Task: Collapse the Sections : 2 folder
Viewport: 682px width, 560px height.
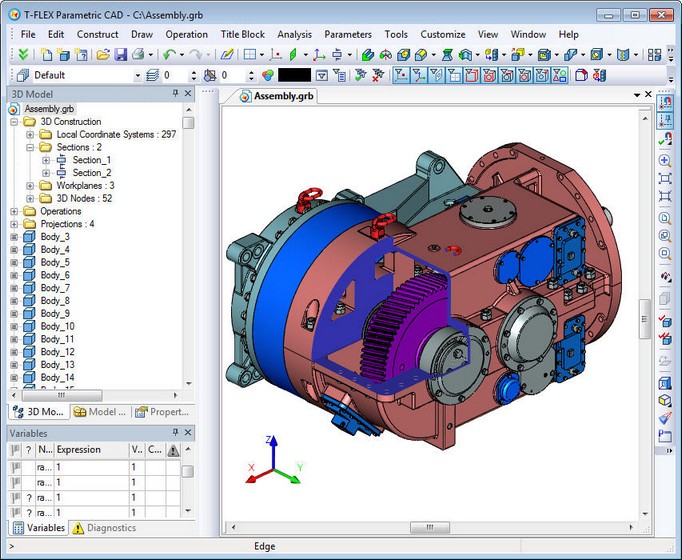Action: (31, 147)
